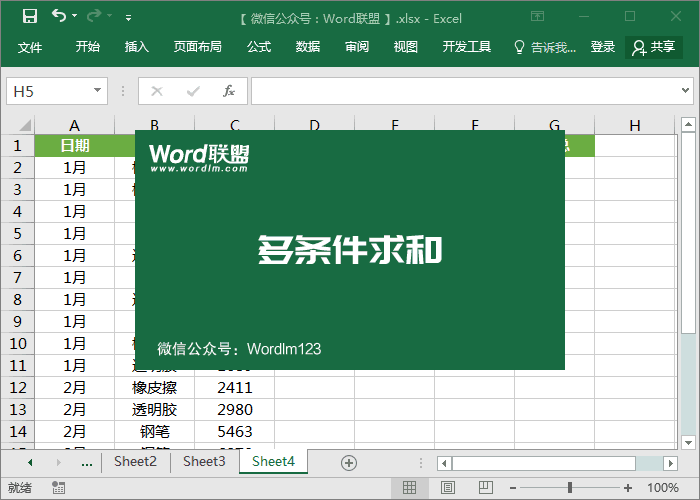Switch to Page Layout view icon
The image size is (700, 500).
point(448,488)
